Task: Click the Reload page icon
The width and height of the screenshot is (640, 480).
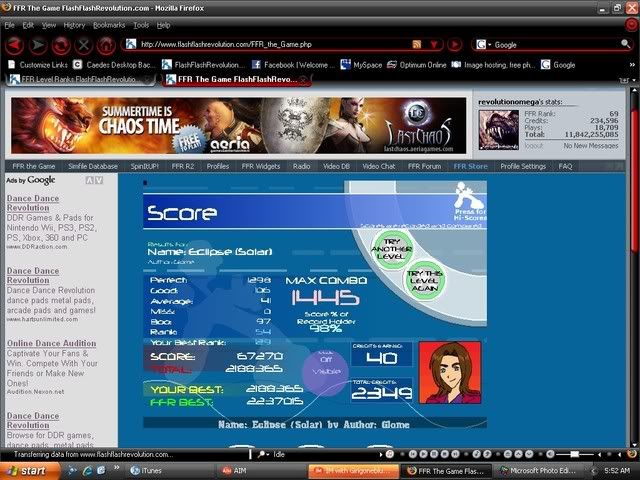Action: [x=61, y=45]
